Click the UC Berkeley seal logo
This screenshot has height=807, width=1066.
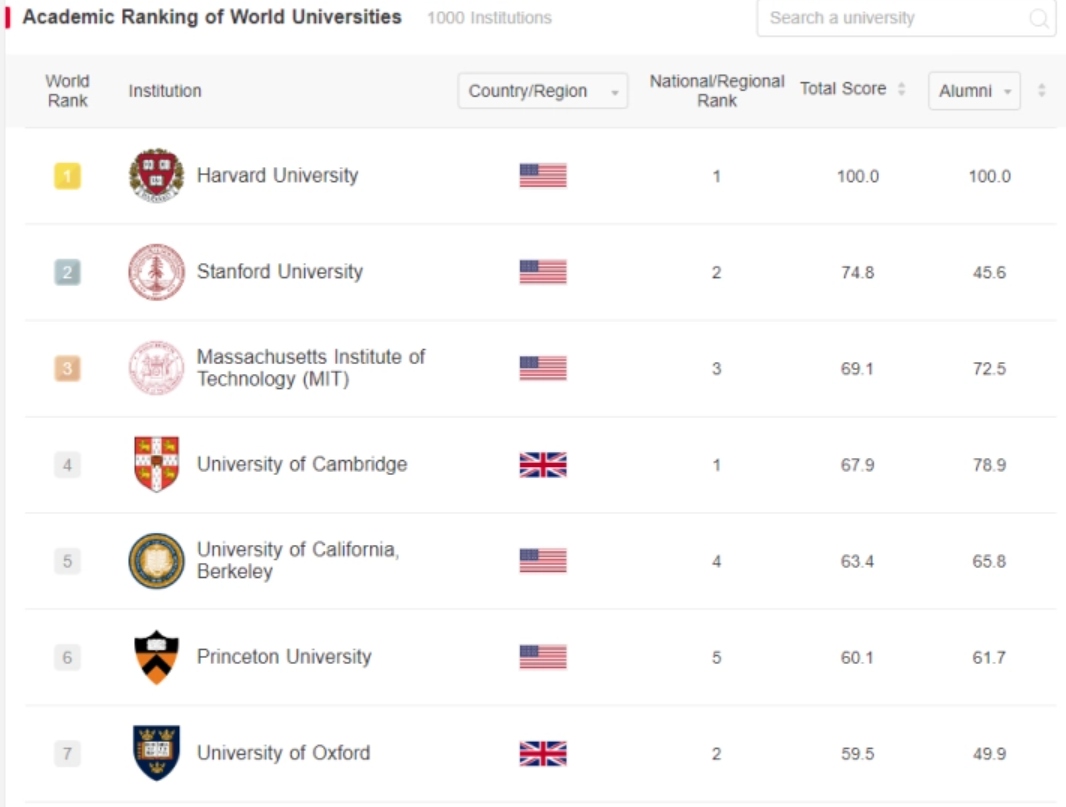[156, 561]
